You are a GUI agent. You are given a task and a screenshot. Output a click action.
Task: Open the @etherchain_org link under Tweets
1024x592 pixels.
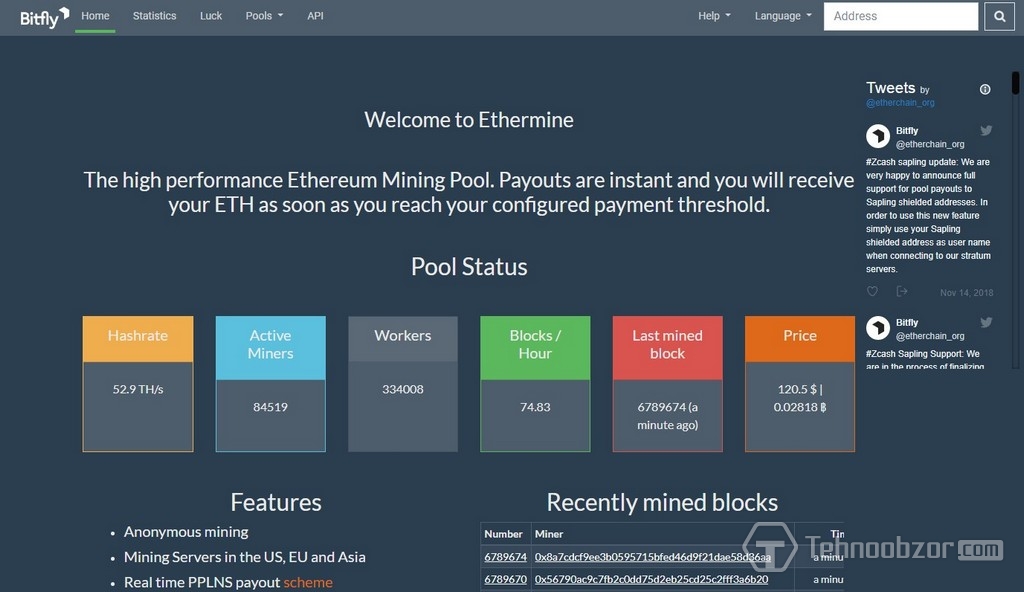(x=900, y=103)
